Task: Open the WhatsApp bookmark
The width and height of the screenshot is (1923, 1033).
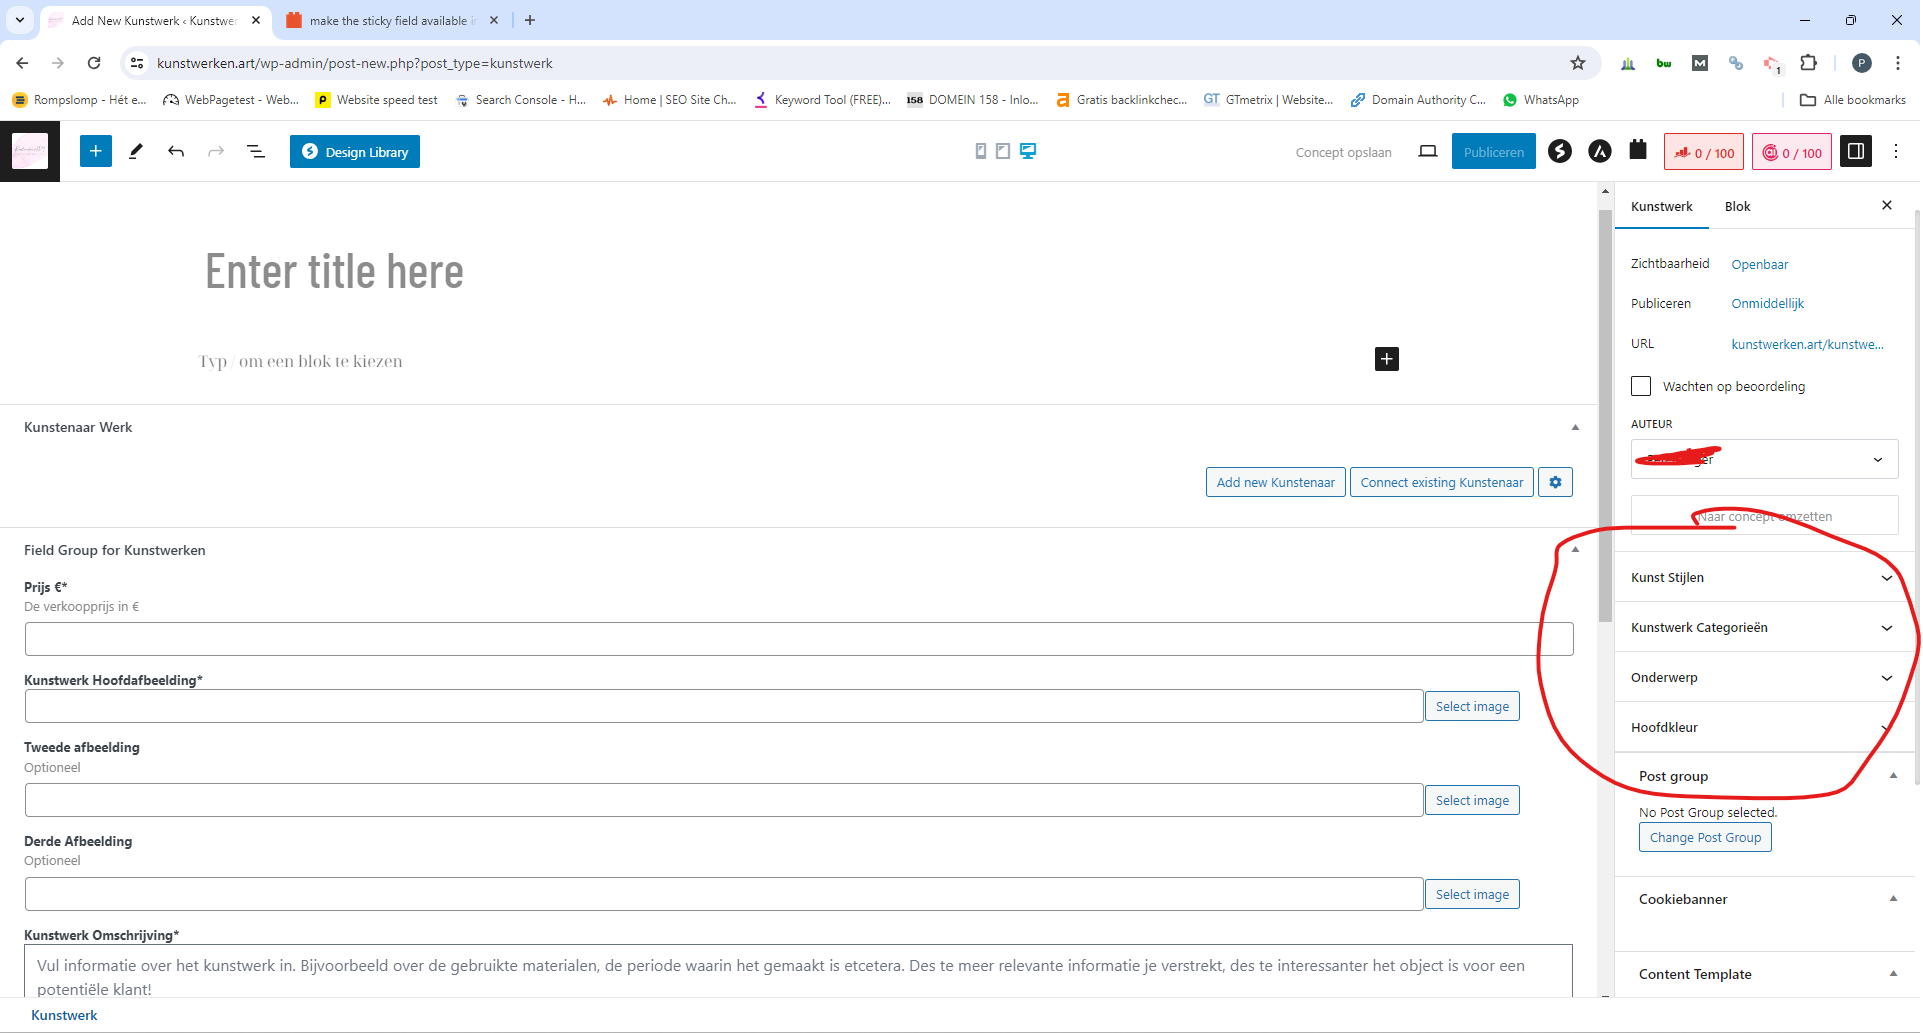Action: 1540,100
